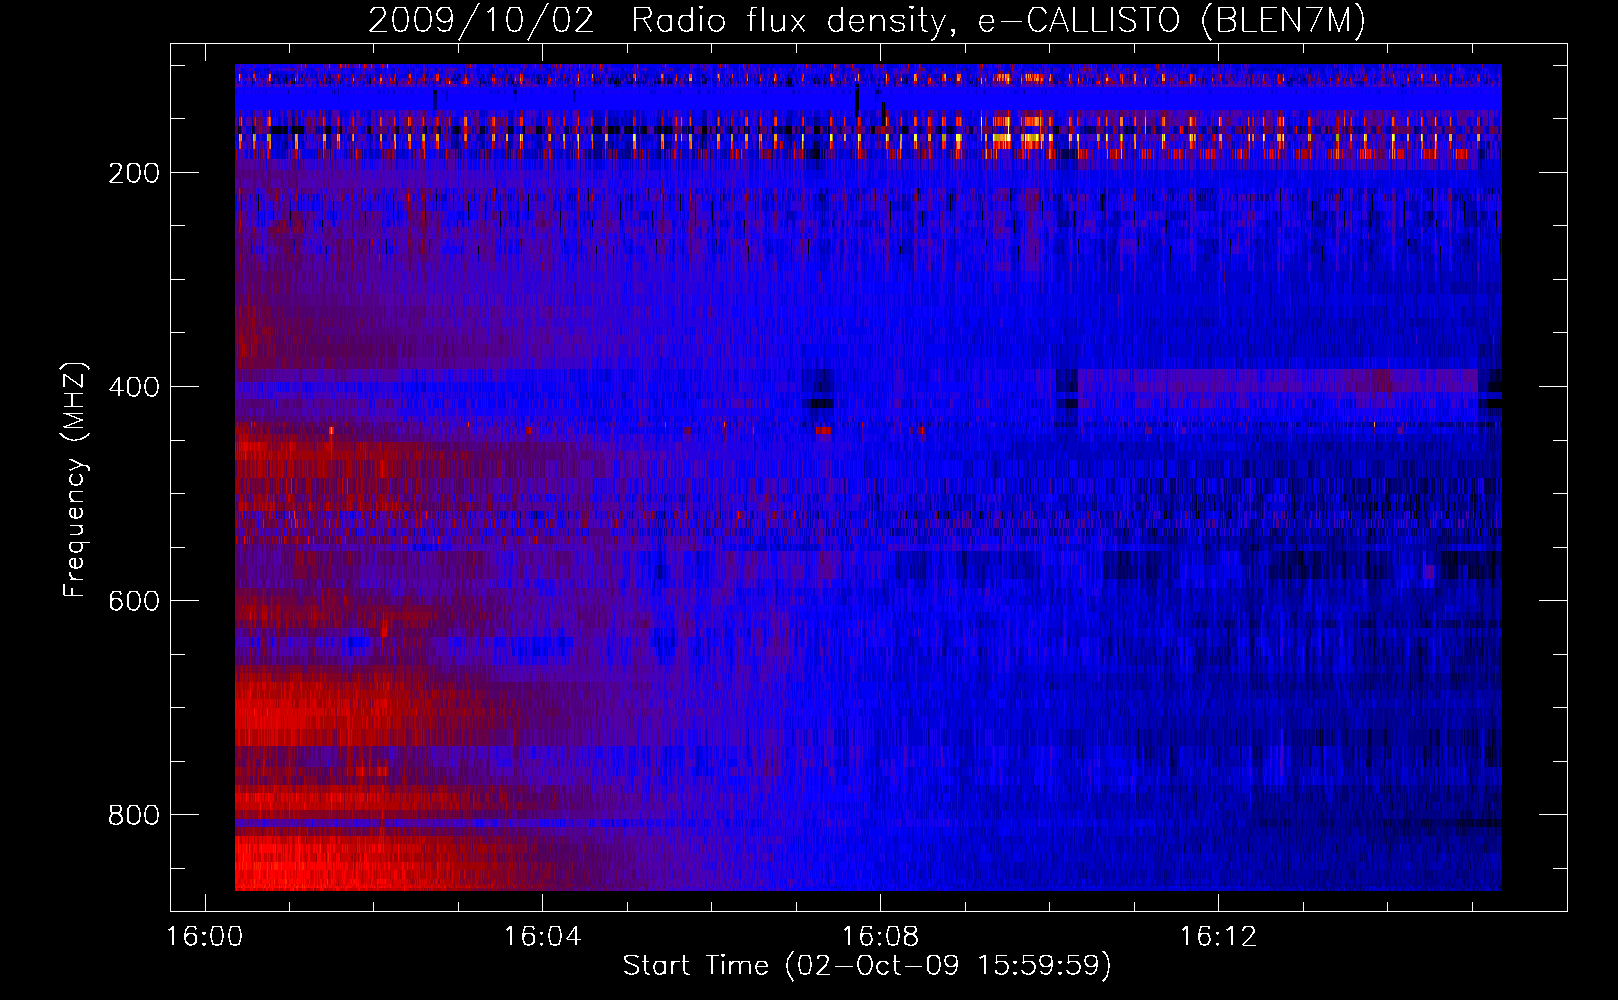Select the 200 frequency tick label

[134, 173]
